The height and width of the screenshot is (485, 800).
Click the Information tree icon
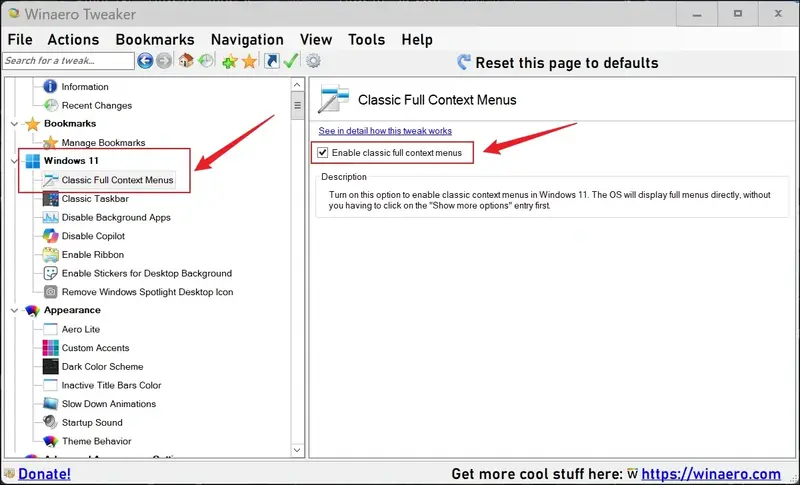coord(50,87)
